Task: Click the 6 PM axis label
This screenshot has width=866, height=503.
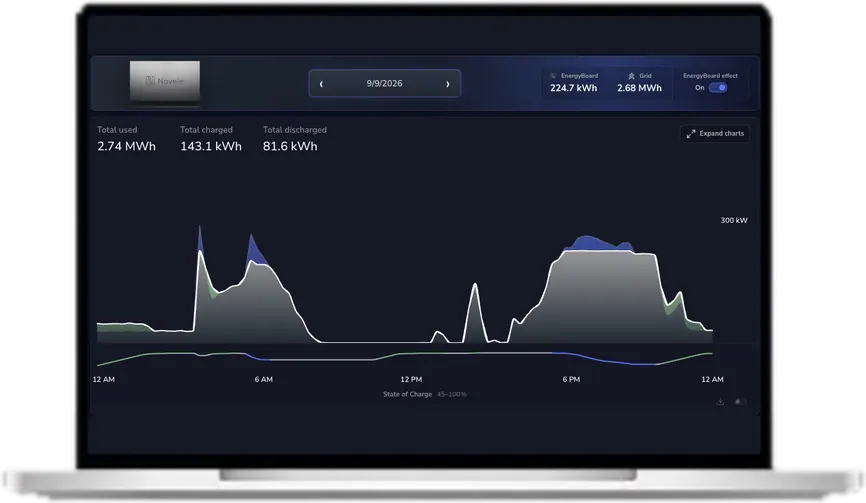Action: coord(571,379)
